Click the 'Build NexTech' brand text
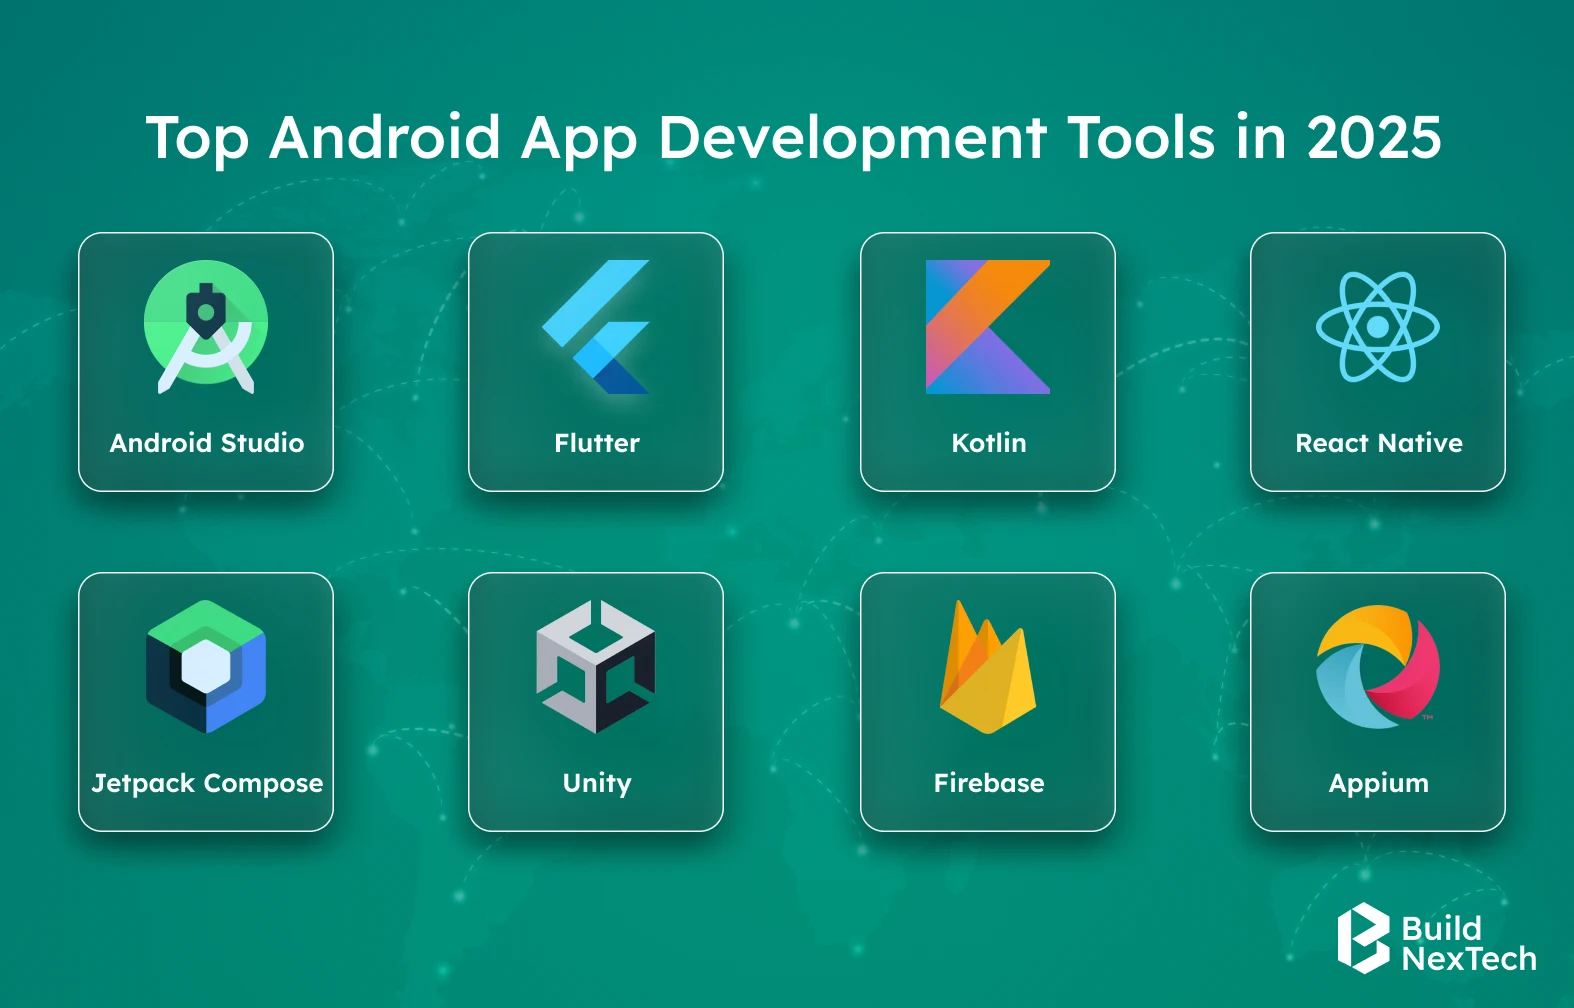 (1468, 943)
